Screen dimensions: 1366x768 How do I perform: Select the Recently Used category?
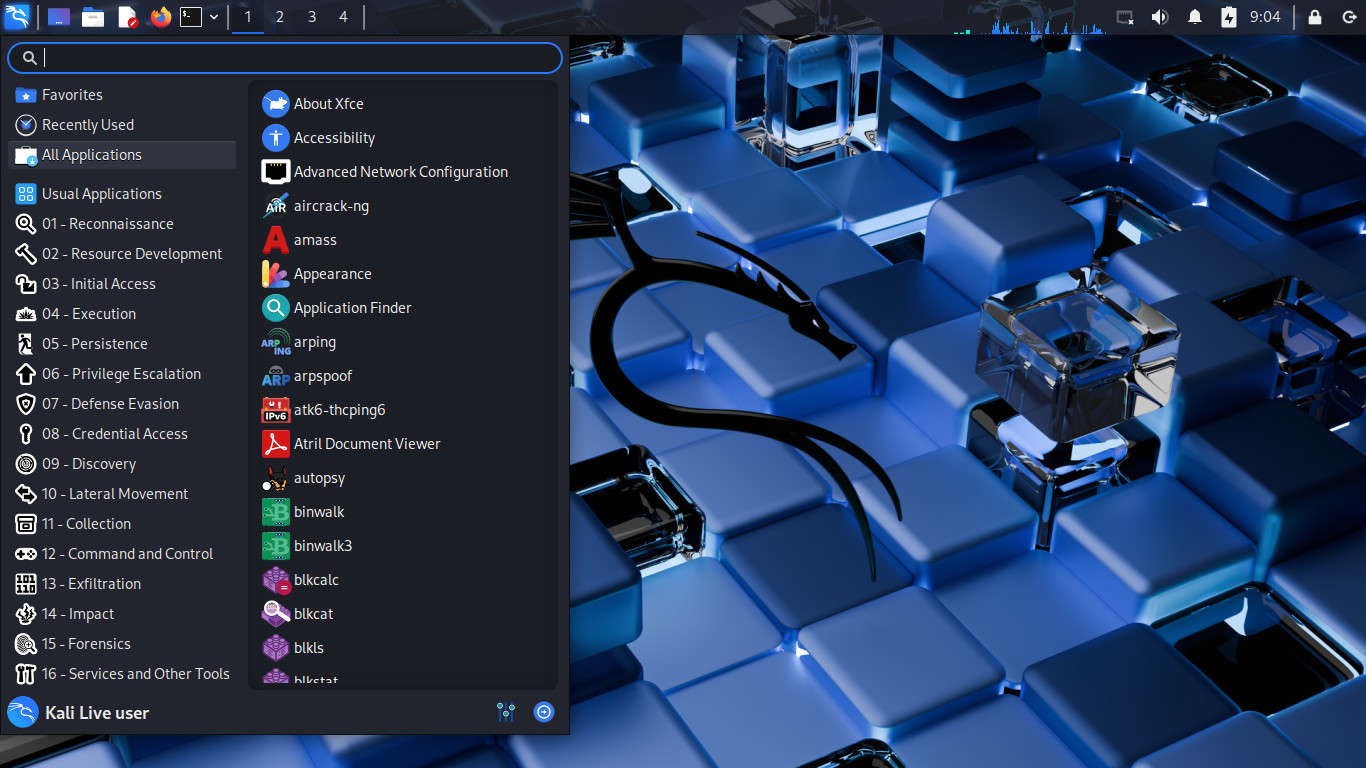(x=87, y=125)
